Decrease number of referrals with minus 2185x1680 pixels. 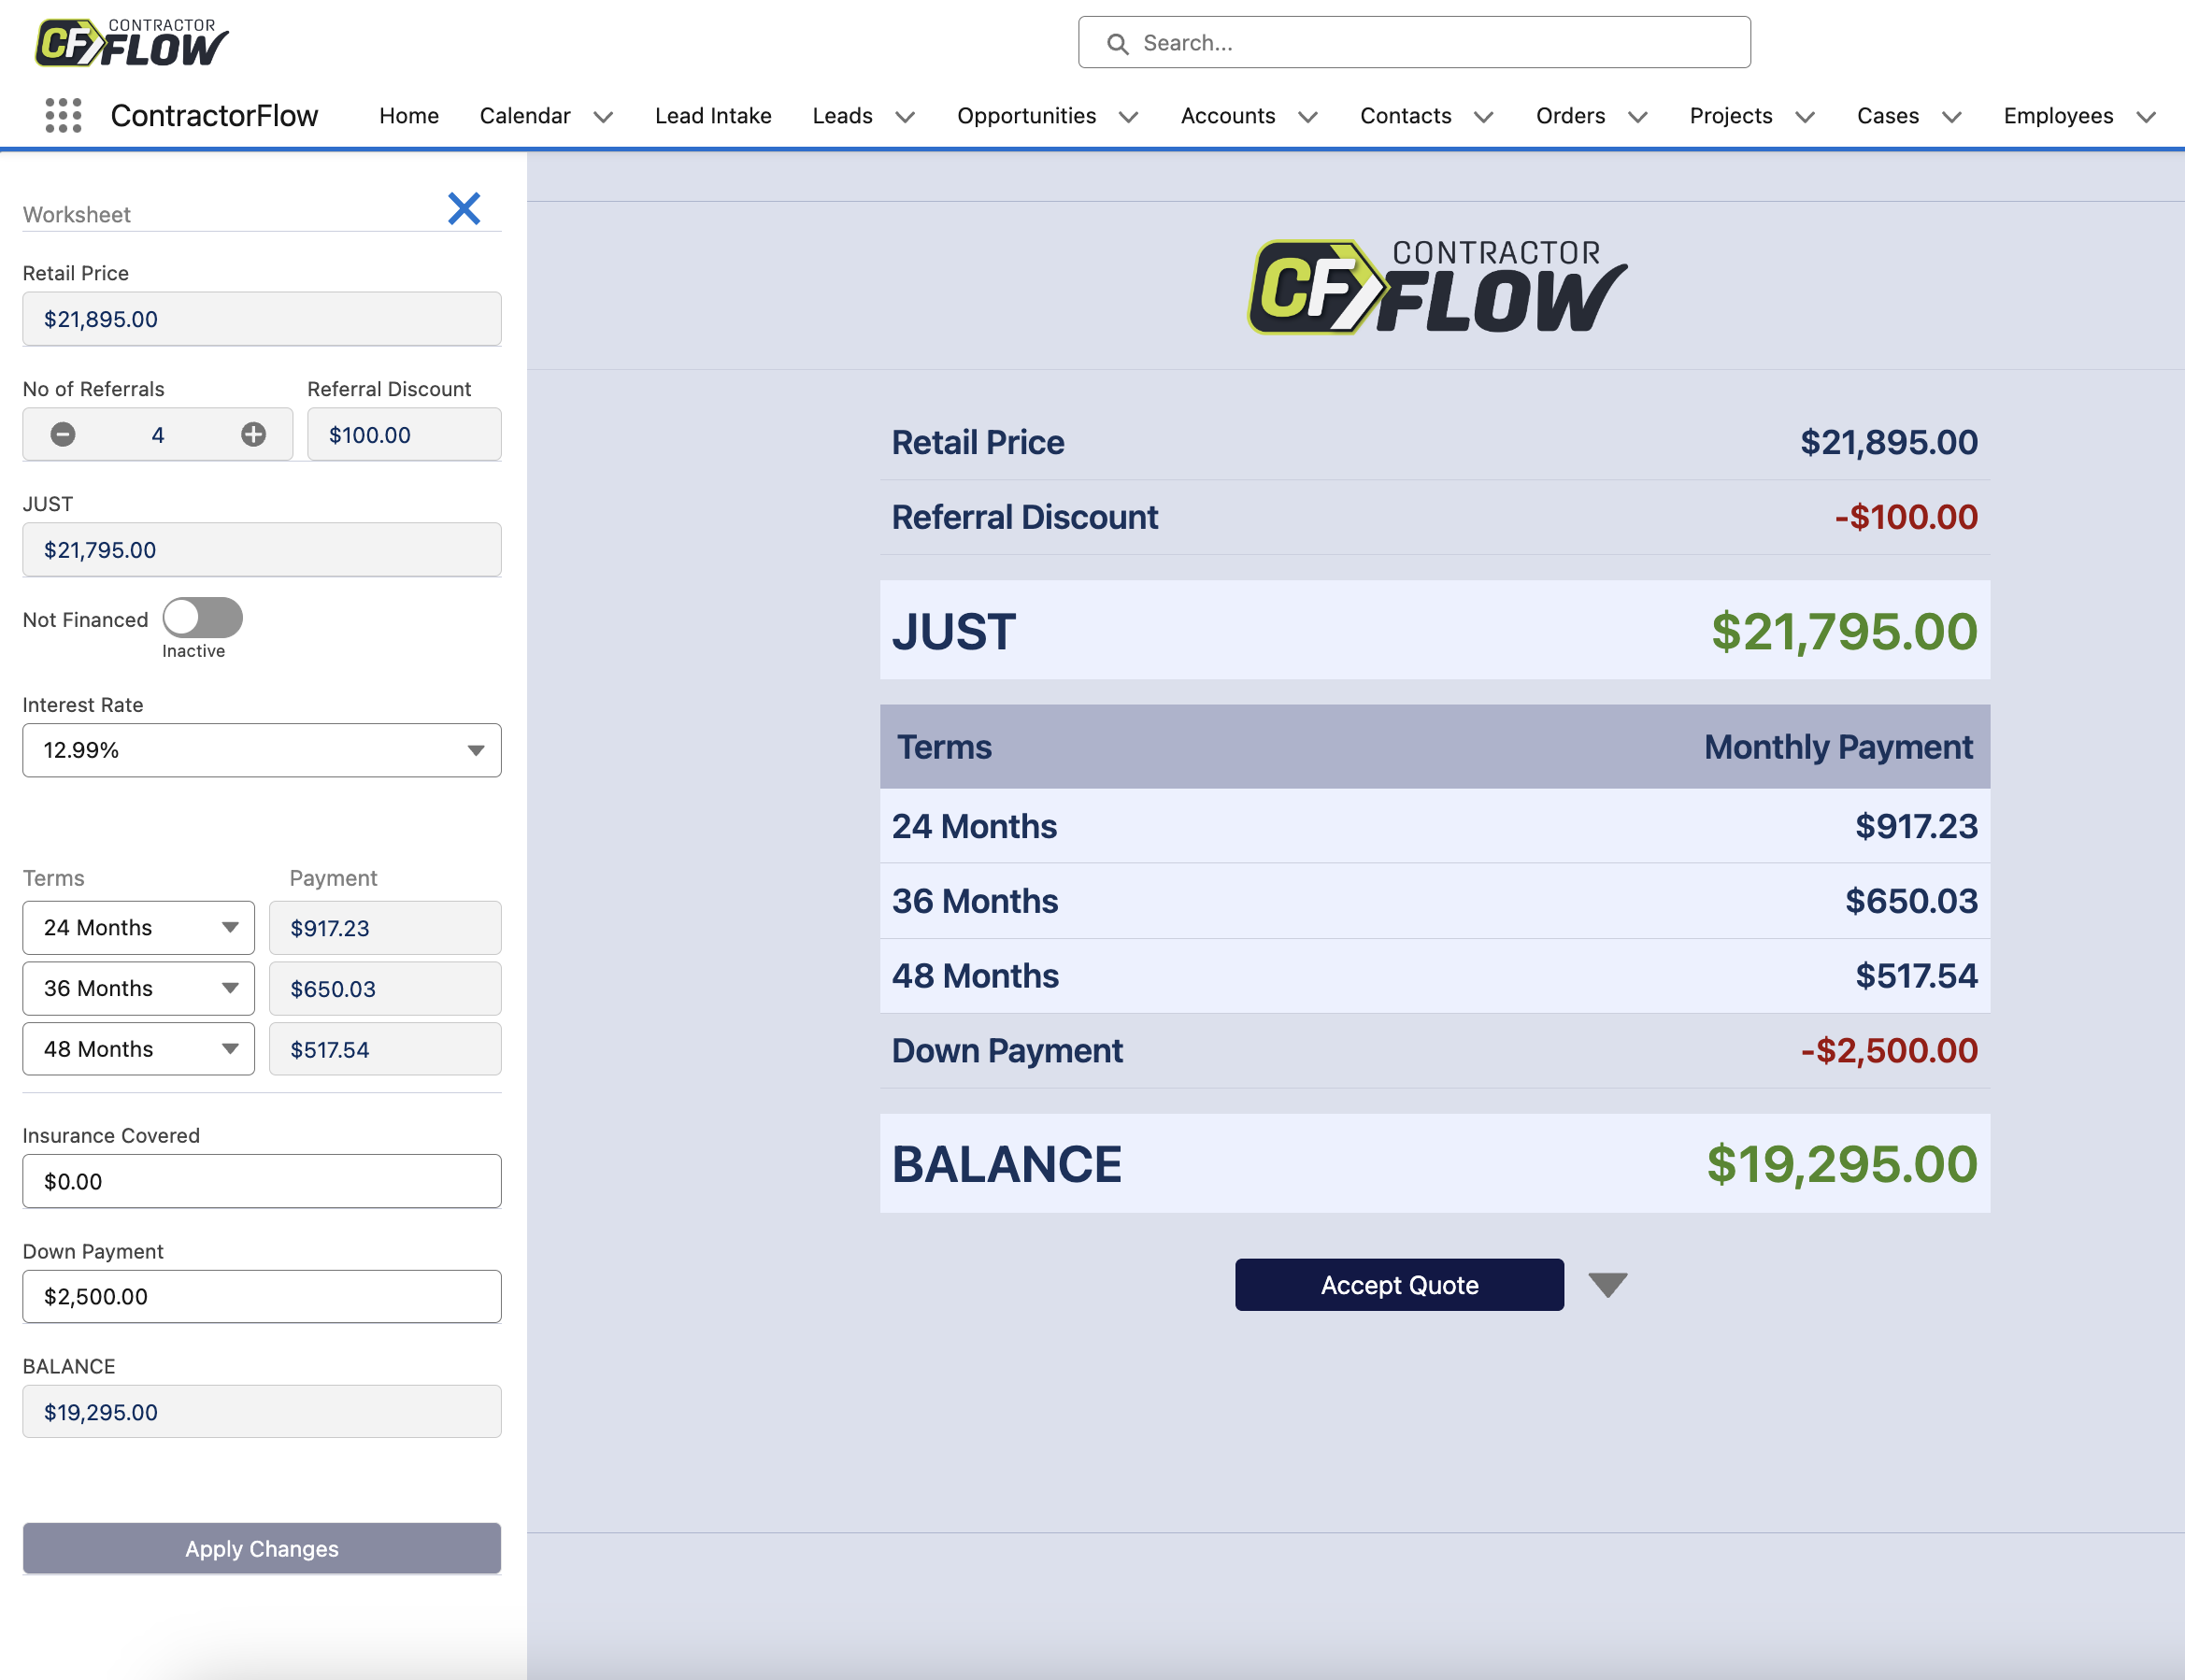click(x=63, y=434)
